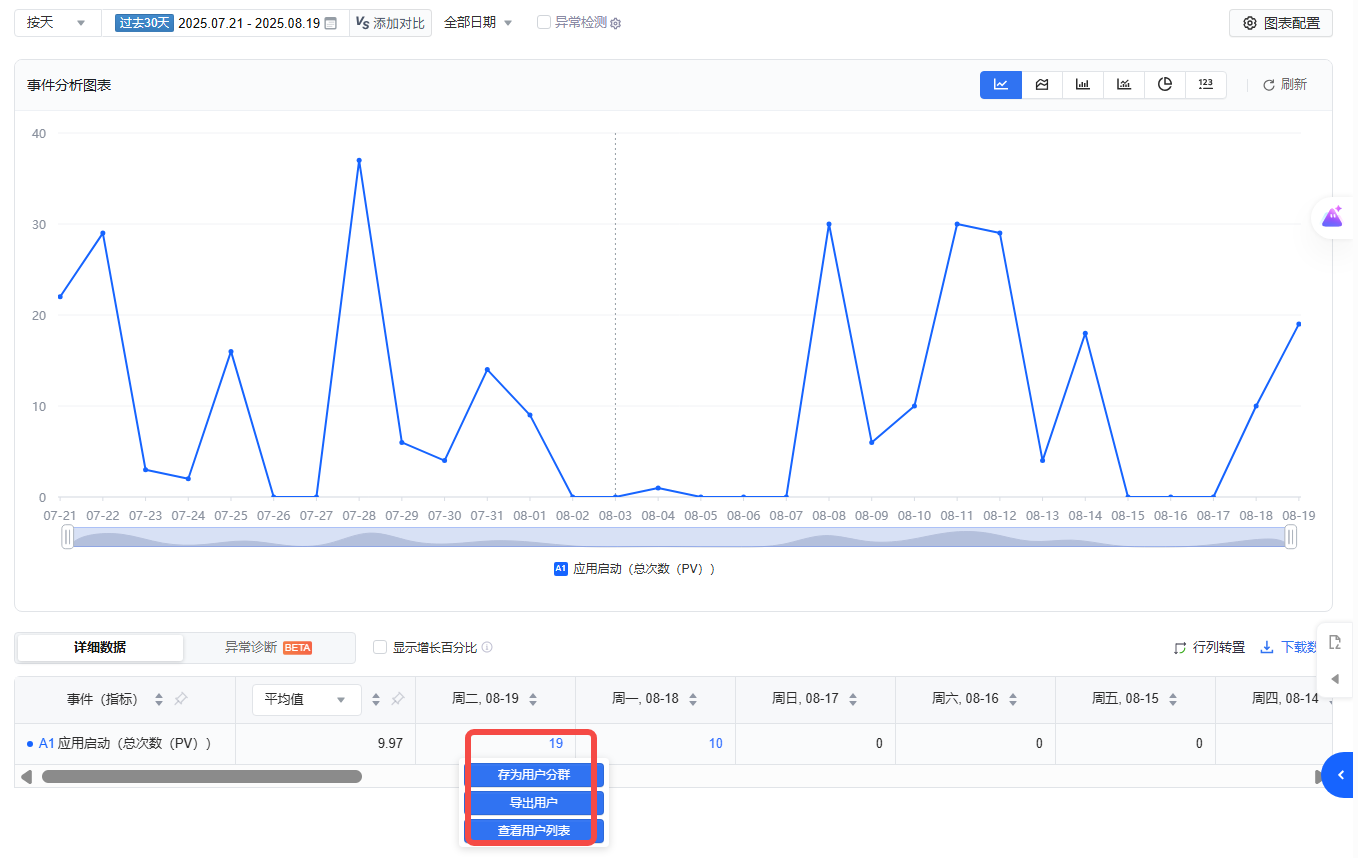
Task: Open the 全部日期 dropdown
Action: coord(478,22)
